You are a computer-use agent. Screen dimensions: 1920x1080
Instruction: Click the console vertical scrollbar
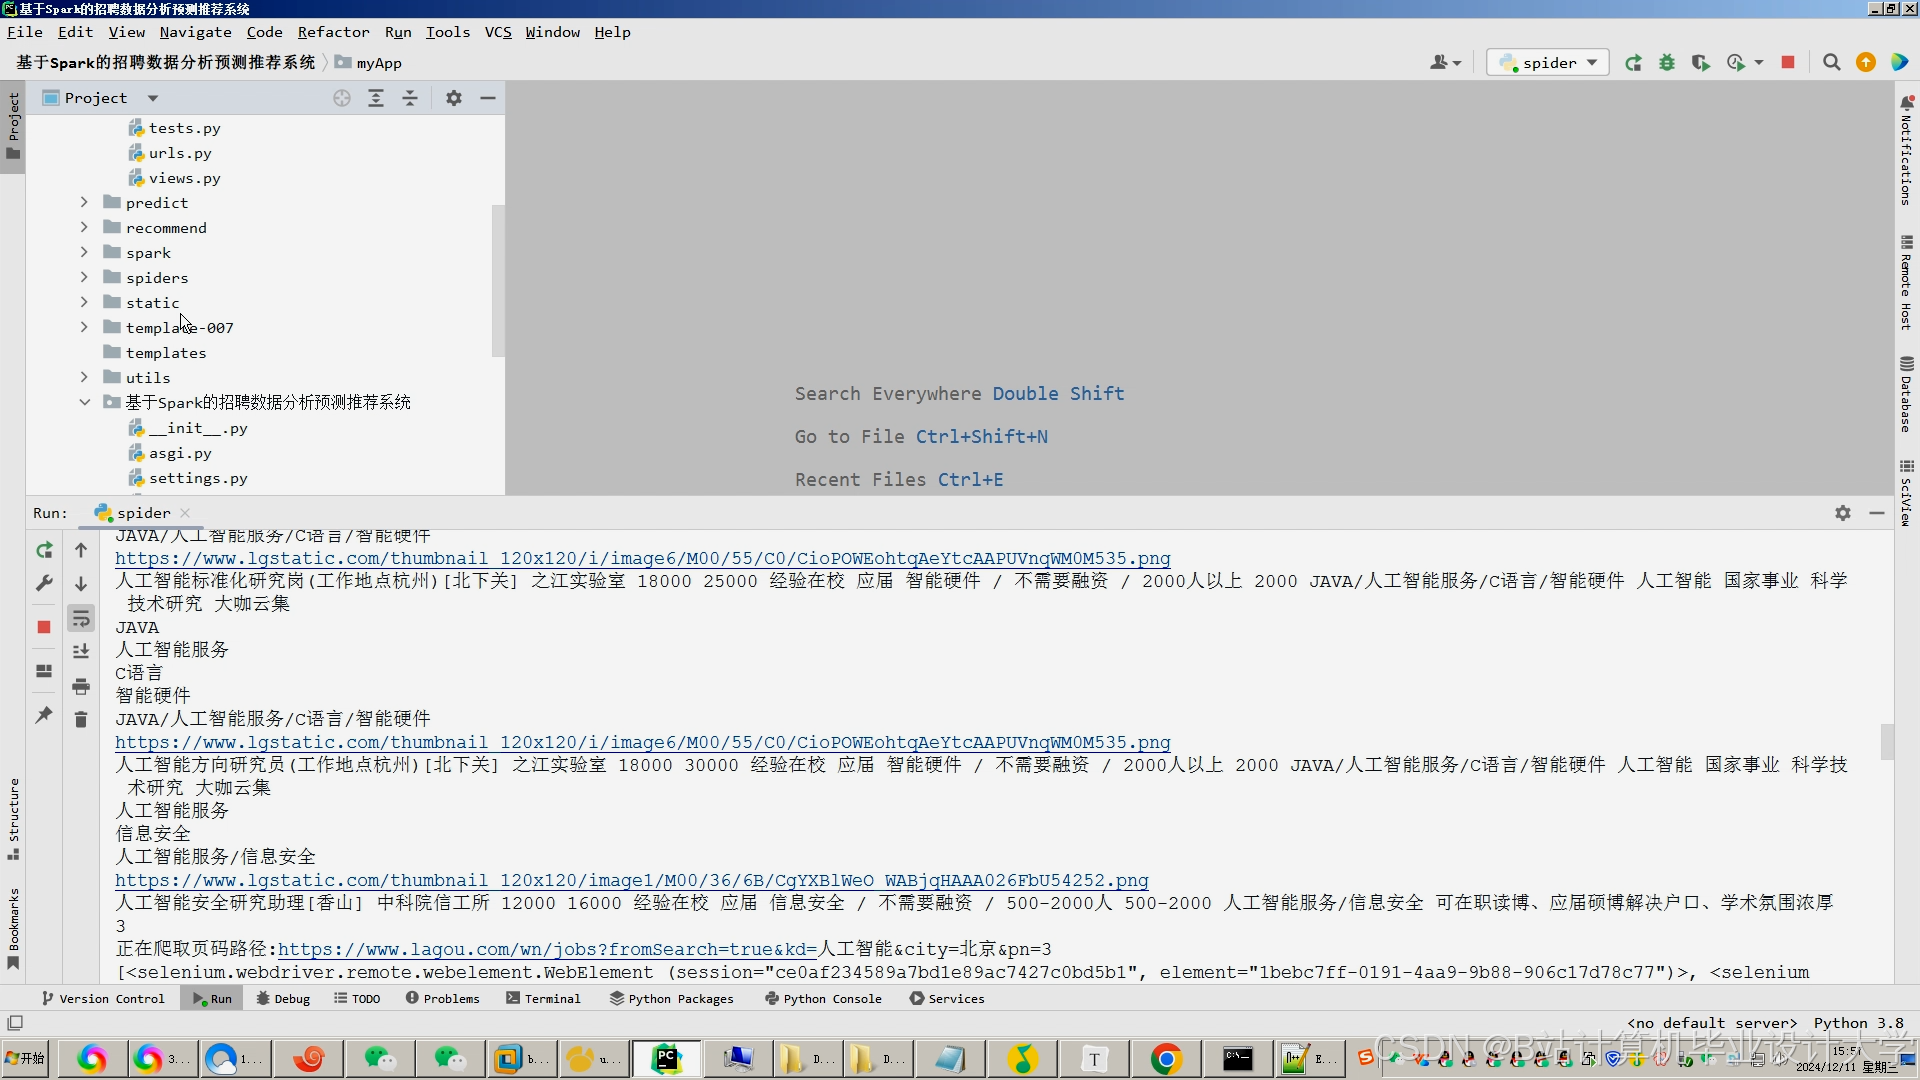(1888, 742)
